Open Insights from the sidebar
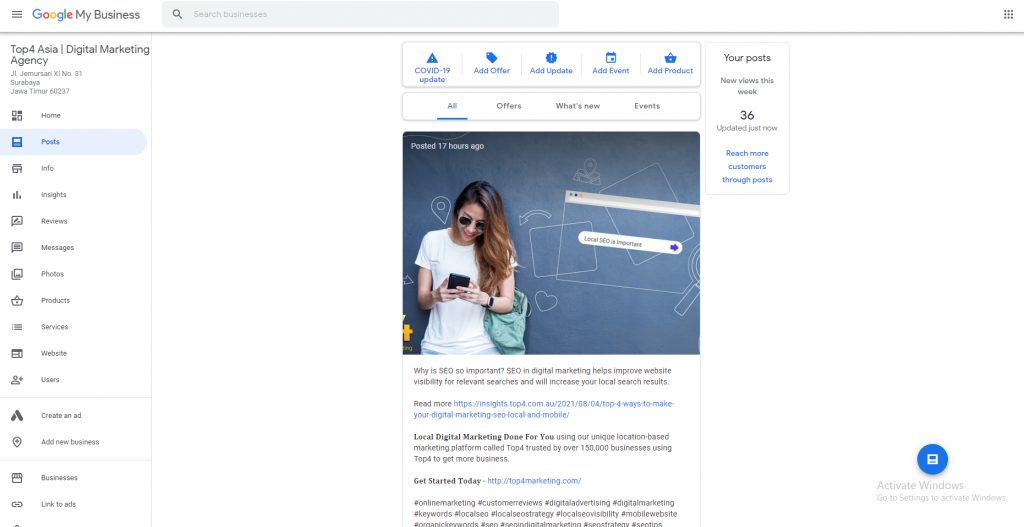The image size is (1024, 527). coord(53,195)
